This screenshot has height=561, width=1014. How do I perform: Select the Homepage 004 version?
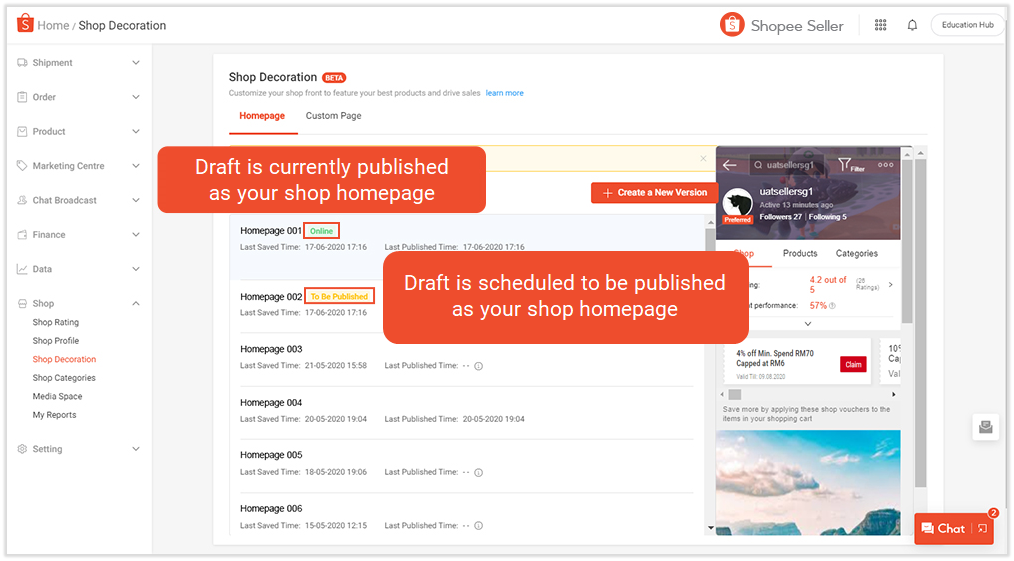point(467,411)
